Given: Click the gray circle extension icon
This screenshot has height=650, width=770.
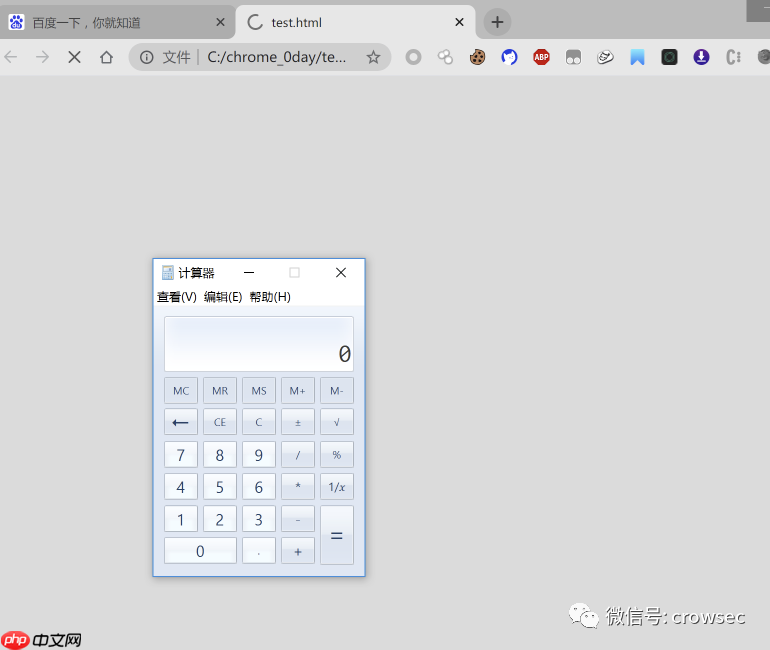Looking at the screenshot, I should click(x=413, y=57).
